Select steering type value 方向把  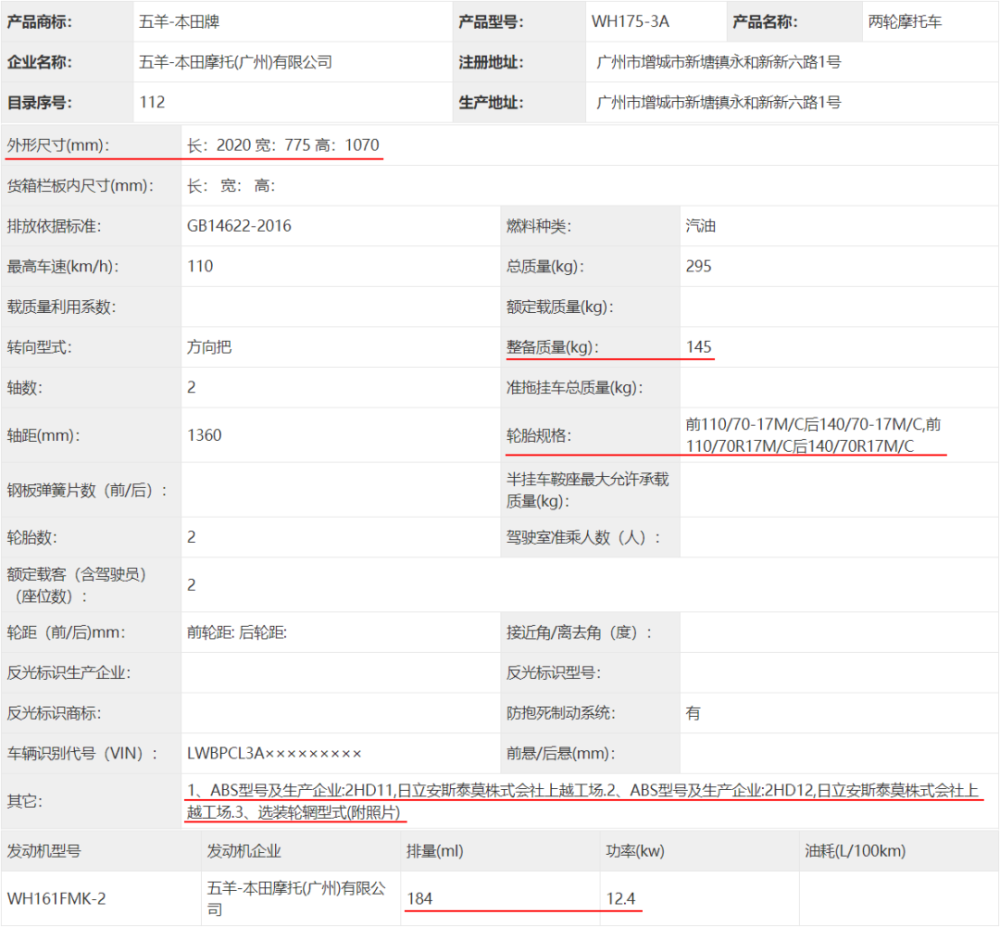(x=209, y=347)
